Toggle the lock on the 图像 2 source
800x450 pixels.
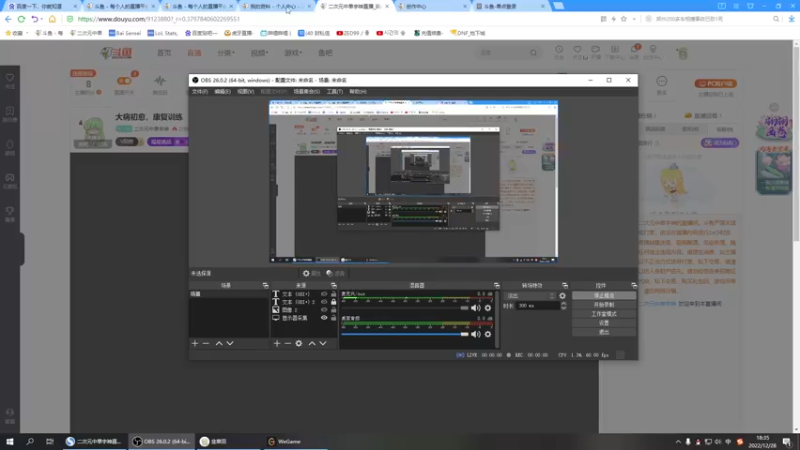click(334, 310)
